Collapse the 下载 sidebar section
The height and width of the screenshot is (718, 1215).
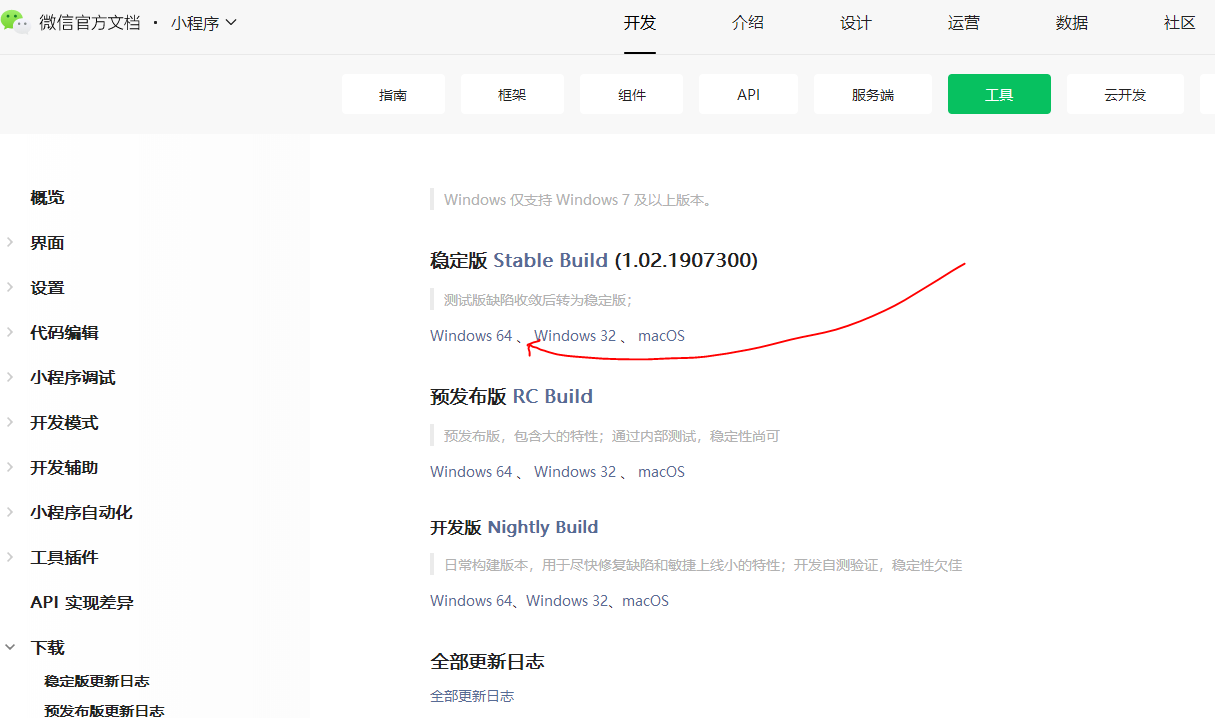pos(47,647)
